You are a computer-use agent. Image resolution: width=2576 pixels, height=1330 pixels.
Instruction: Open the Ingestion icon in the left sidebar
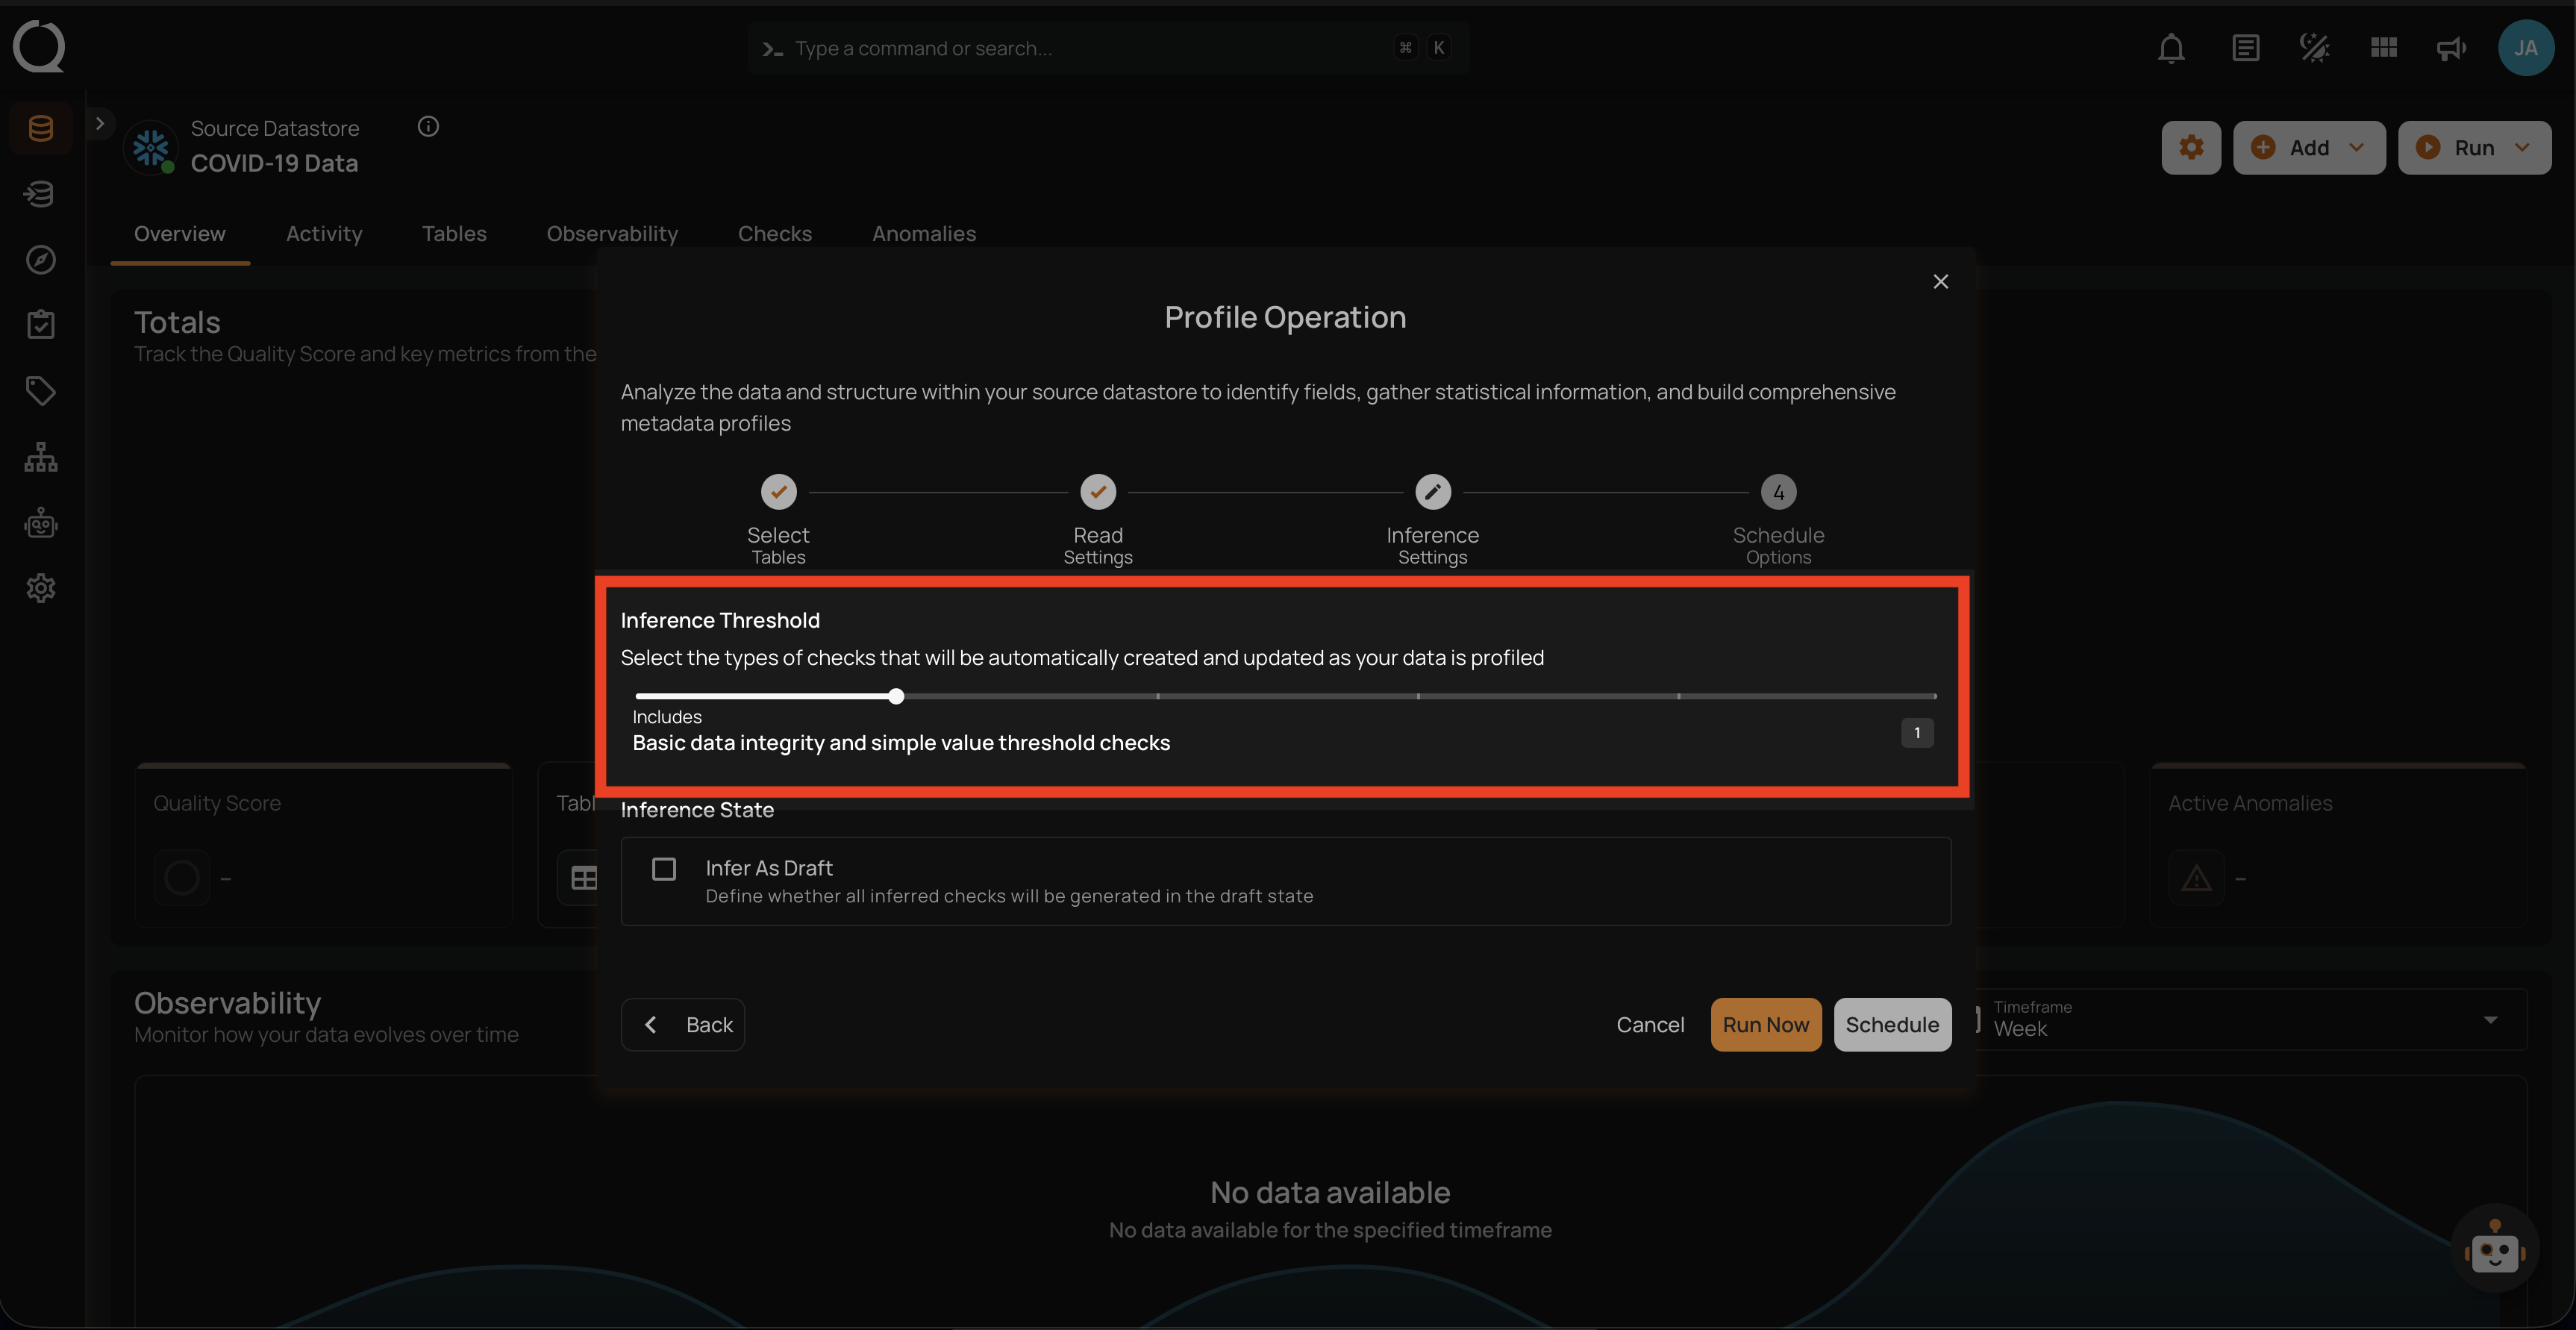[40, 193]
